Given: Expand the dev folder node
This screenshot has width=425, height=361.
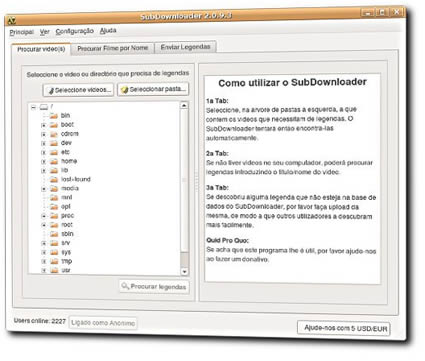Looking at the screenshot, I should 43,143.
